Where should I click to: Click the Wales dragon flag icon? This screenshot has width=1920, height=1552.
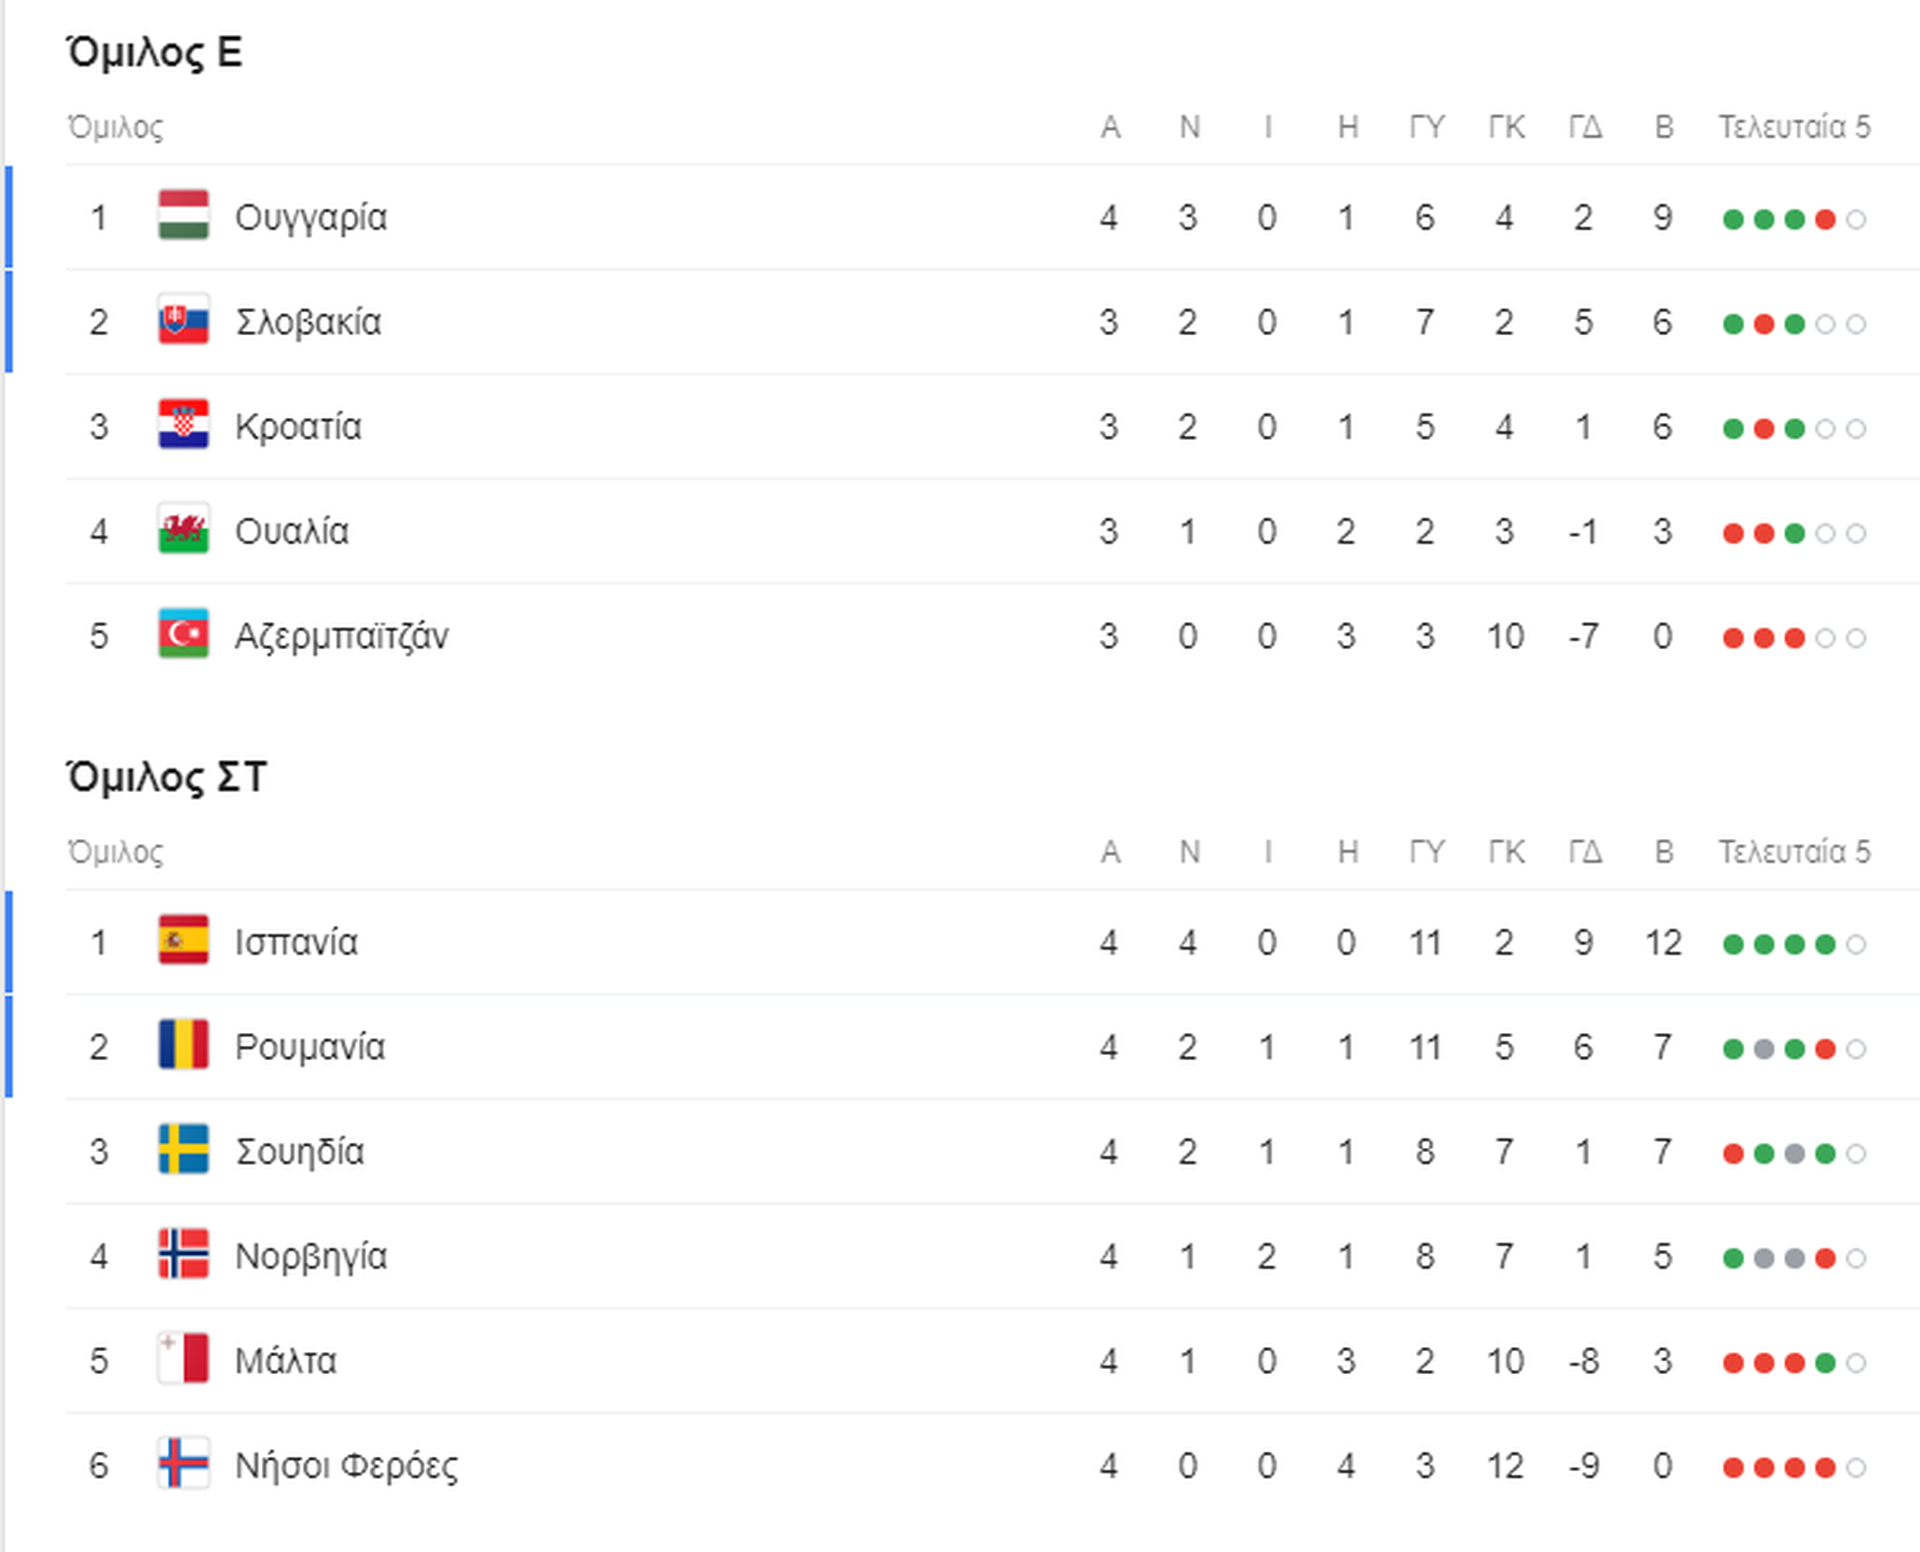tap(184, 531)
